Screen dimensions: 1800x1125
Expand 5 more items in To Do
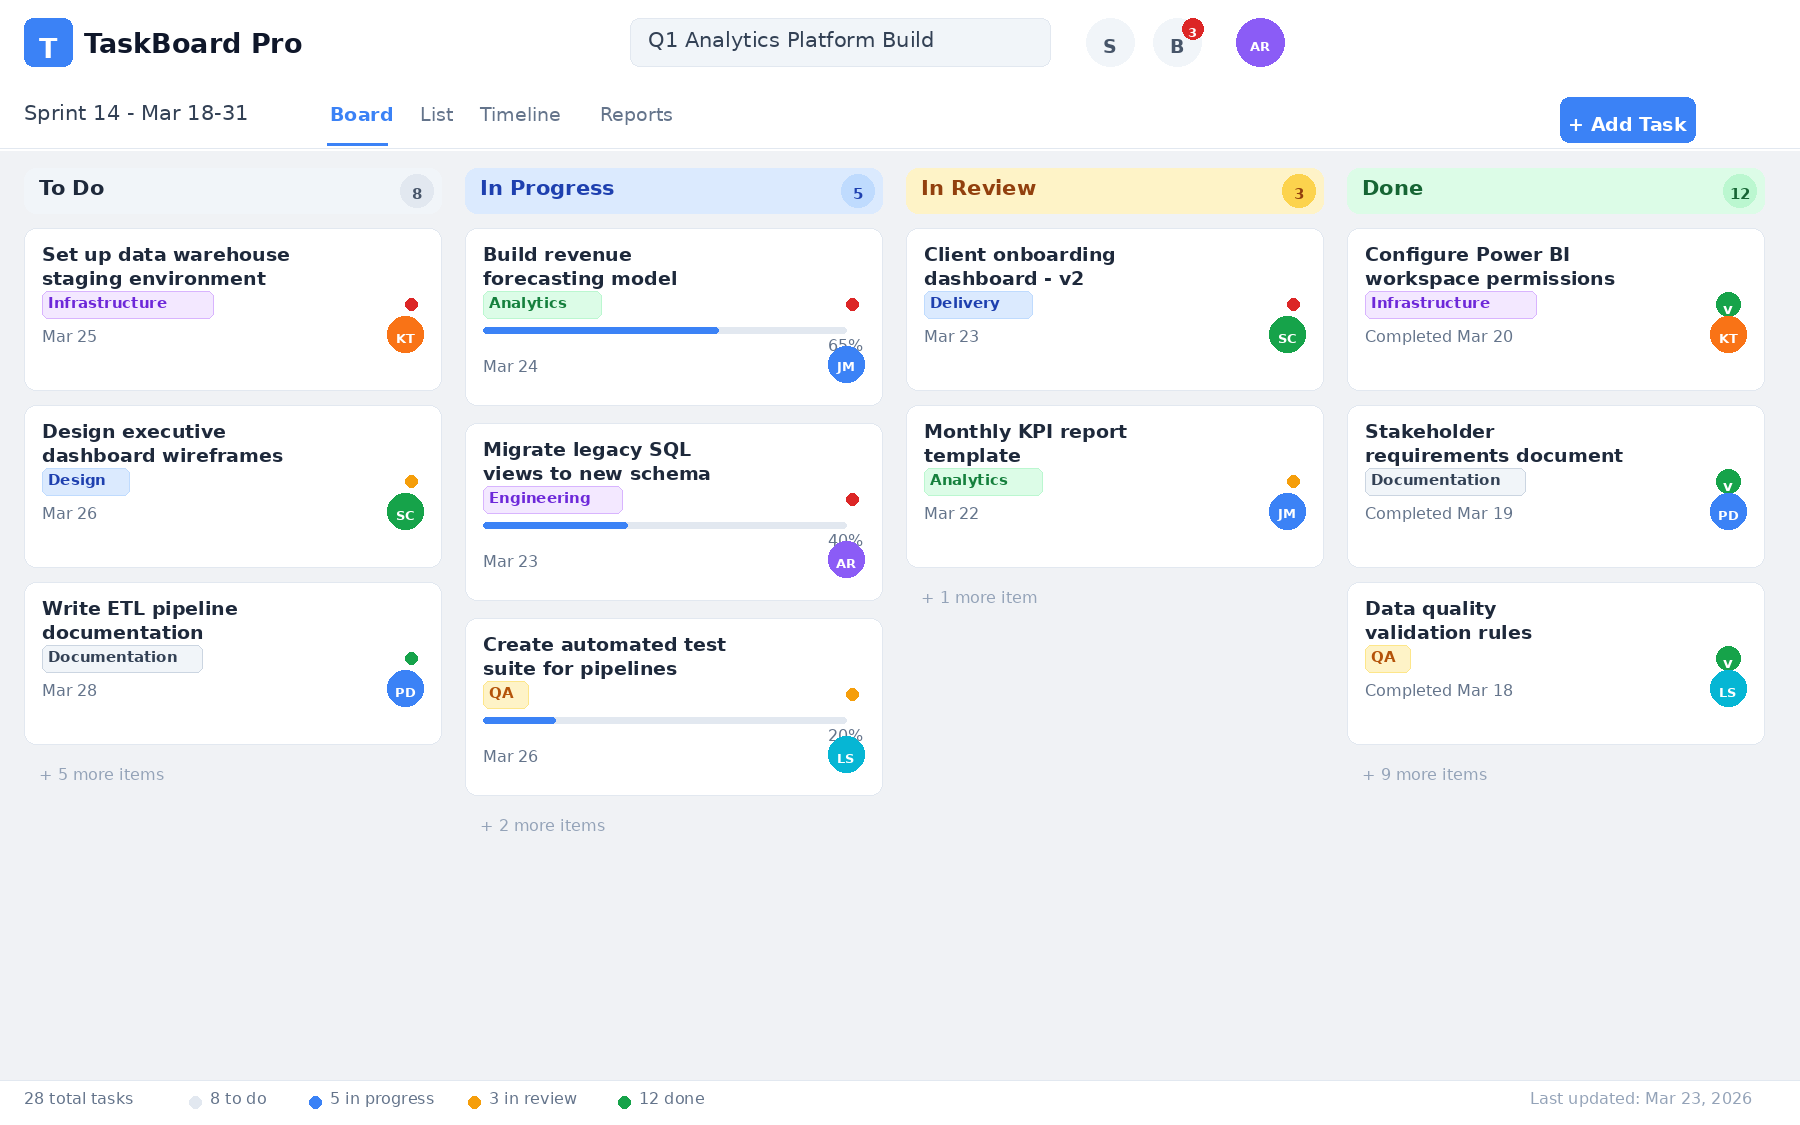click(102, 774)
